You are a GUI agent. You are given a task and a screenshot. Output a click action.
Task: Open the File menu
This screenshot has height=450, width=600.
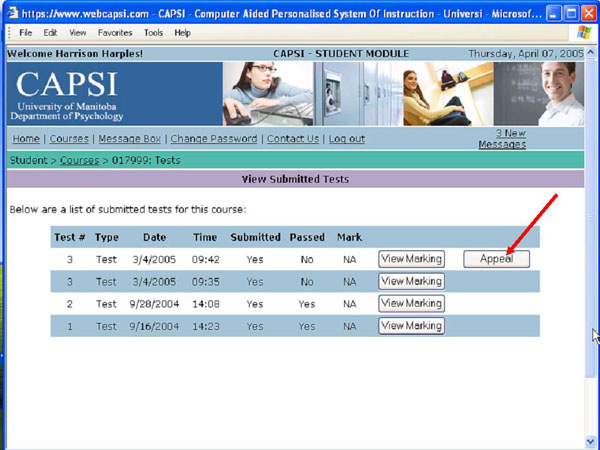(26, 33)
